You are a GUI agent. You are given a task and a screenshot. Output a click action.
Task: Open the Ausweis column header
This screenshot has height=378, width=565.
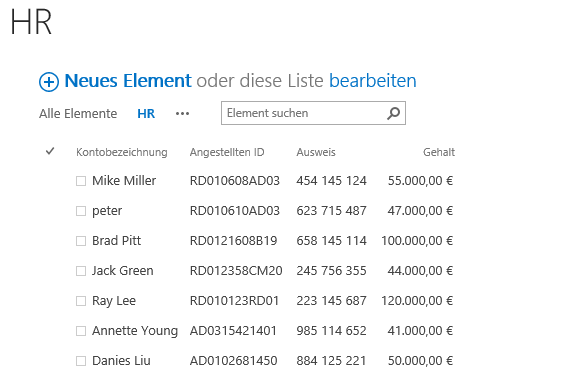pos(316,152)
